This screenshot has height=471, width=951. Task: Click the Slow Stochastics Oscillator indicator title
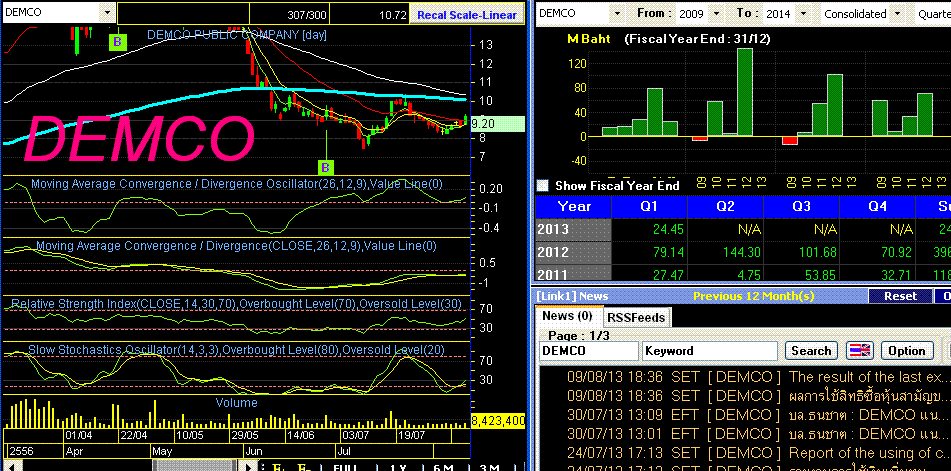click(237, 350)
